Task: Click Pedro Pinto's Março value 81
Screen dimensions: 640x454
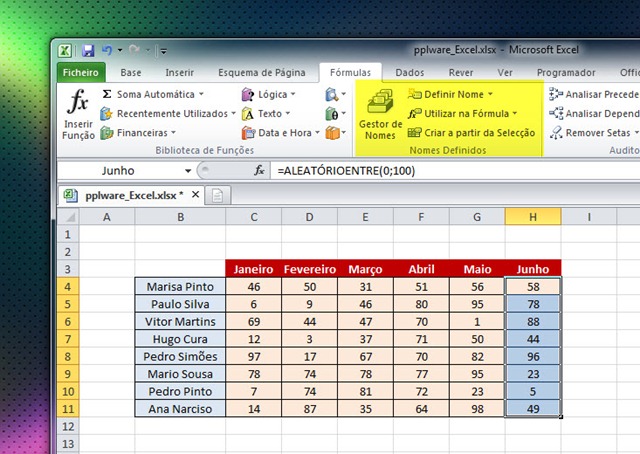Action: pos(365,391)
